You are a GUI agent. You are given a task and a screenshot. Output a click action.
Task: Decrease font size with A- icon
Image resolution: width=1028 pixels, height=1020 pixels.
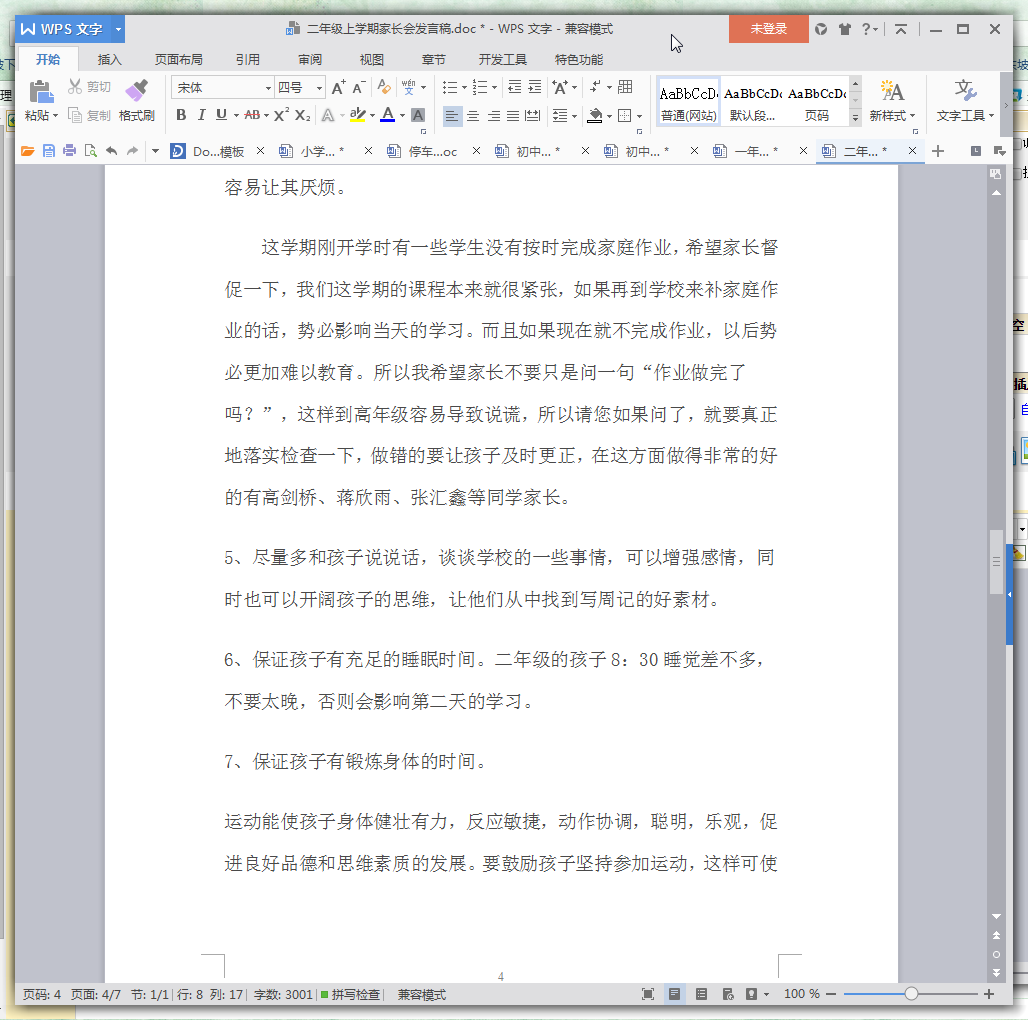(359, 87)
